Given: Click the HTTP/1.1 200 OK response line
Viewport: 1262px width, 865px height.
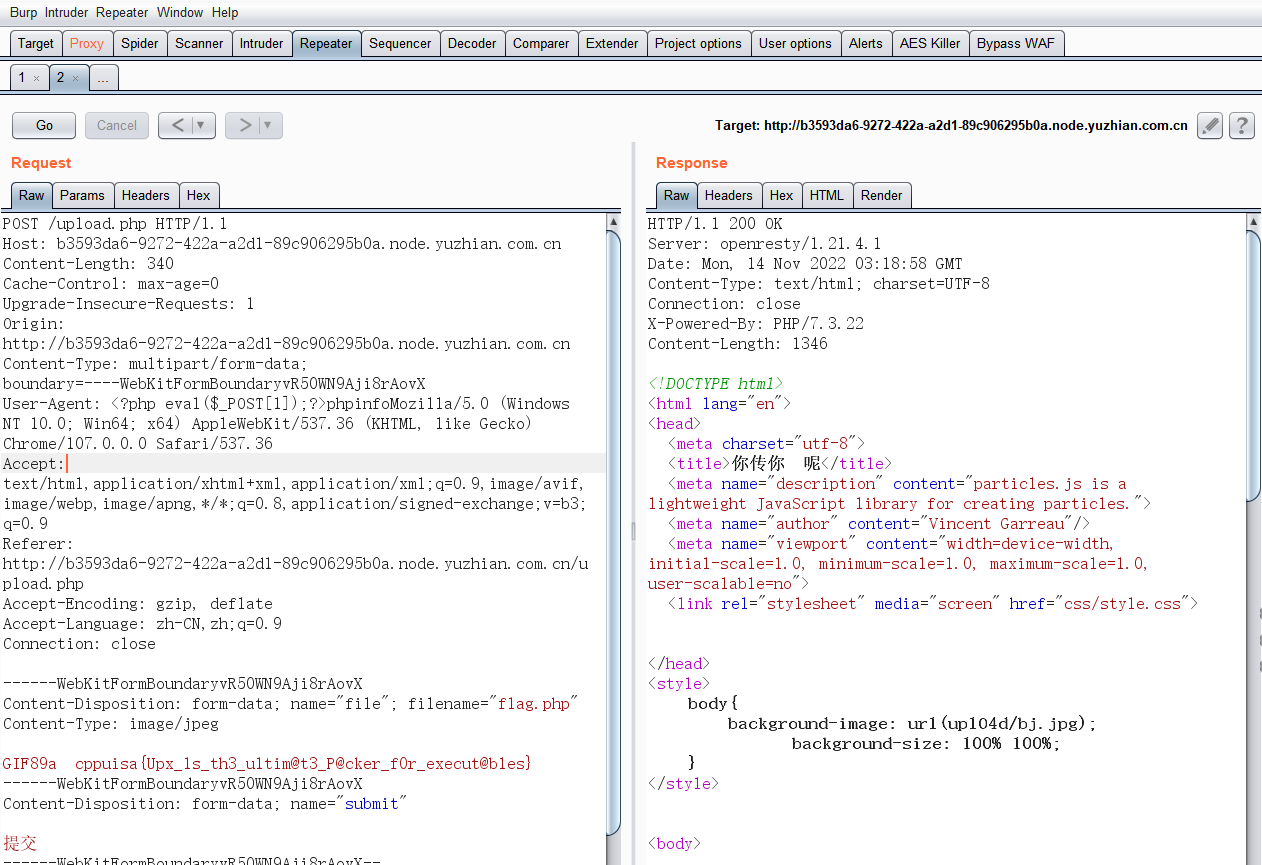Looking at the screenshot, I should (716, 223).
